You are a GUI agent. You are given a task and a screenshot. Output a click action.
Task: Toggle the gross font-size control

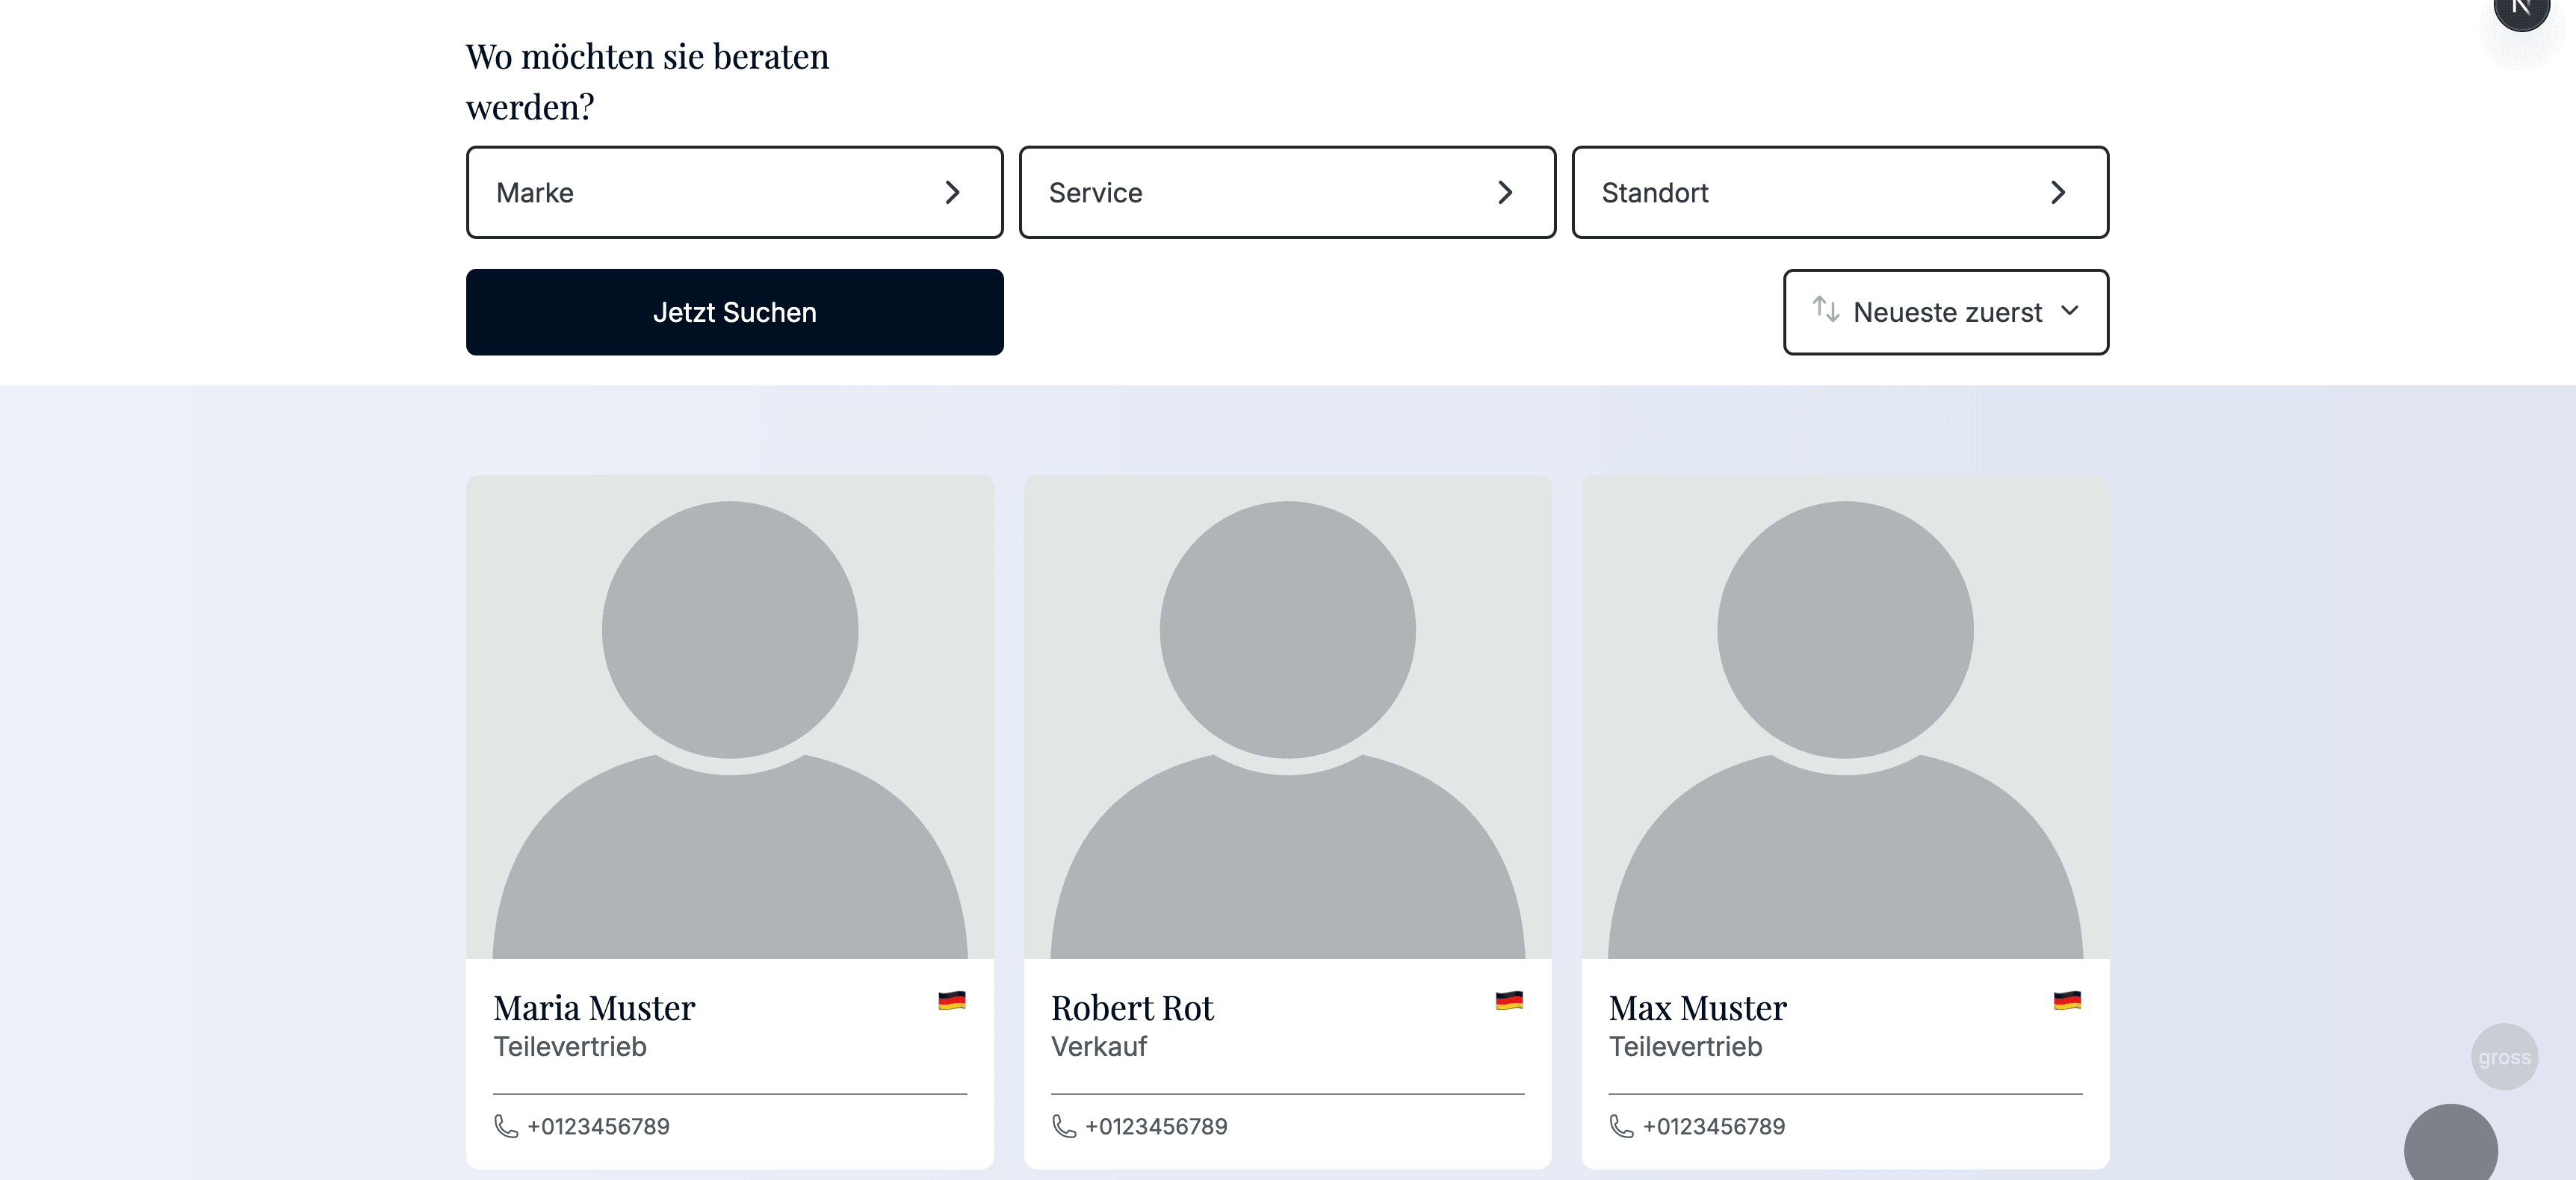pyautogui.click(x=2504, y=1056)
